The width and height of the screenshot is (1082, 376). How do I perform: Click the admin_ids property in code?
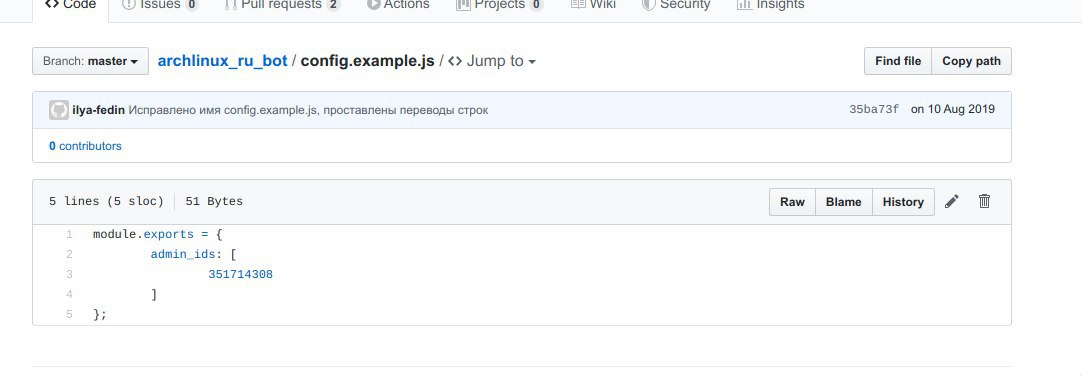(184, 255)
